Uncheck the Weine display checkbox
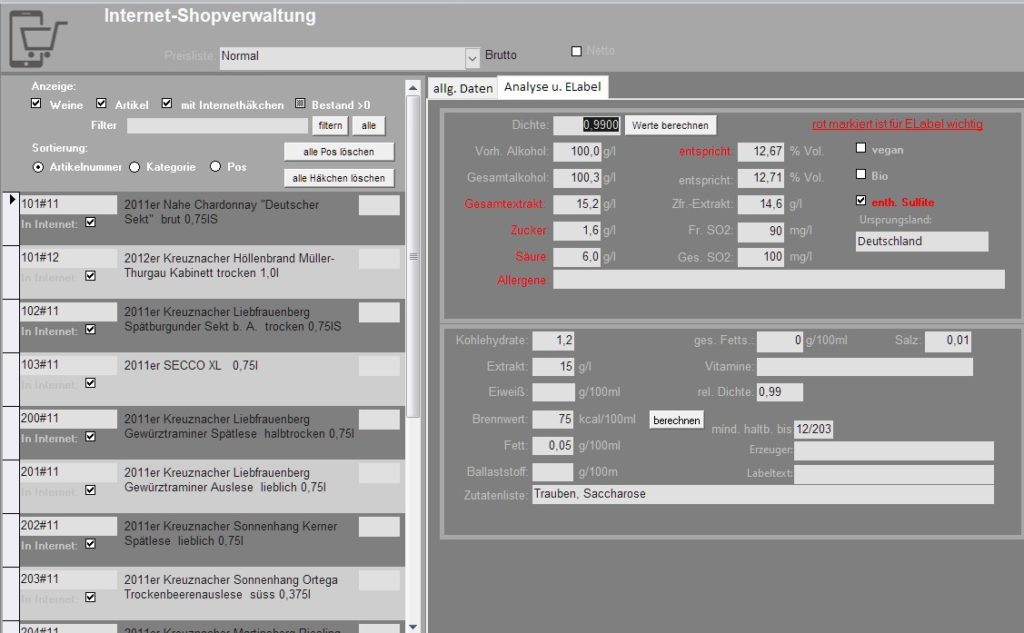 pyautogui.click(x=37, y=104)
